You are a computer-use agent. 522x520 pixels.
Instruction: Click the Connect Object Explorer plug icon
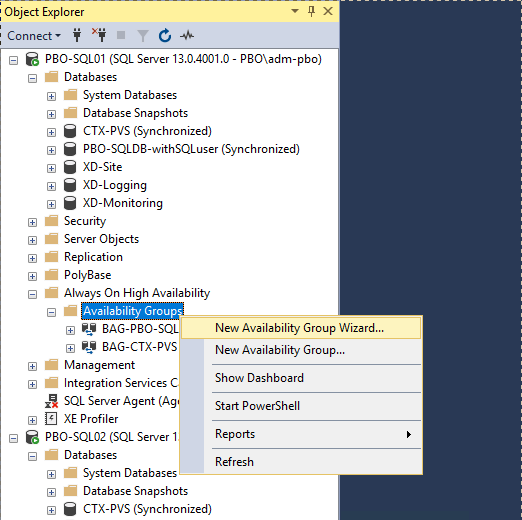tap(77, 35)
